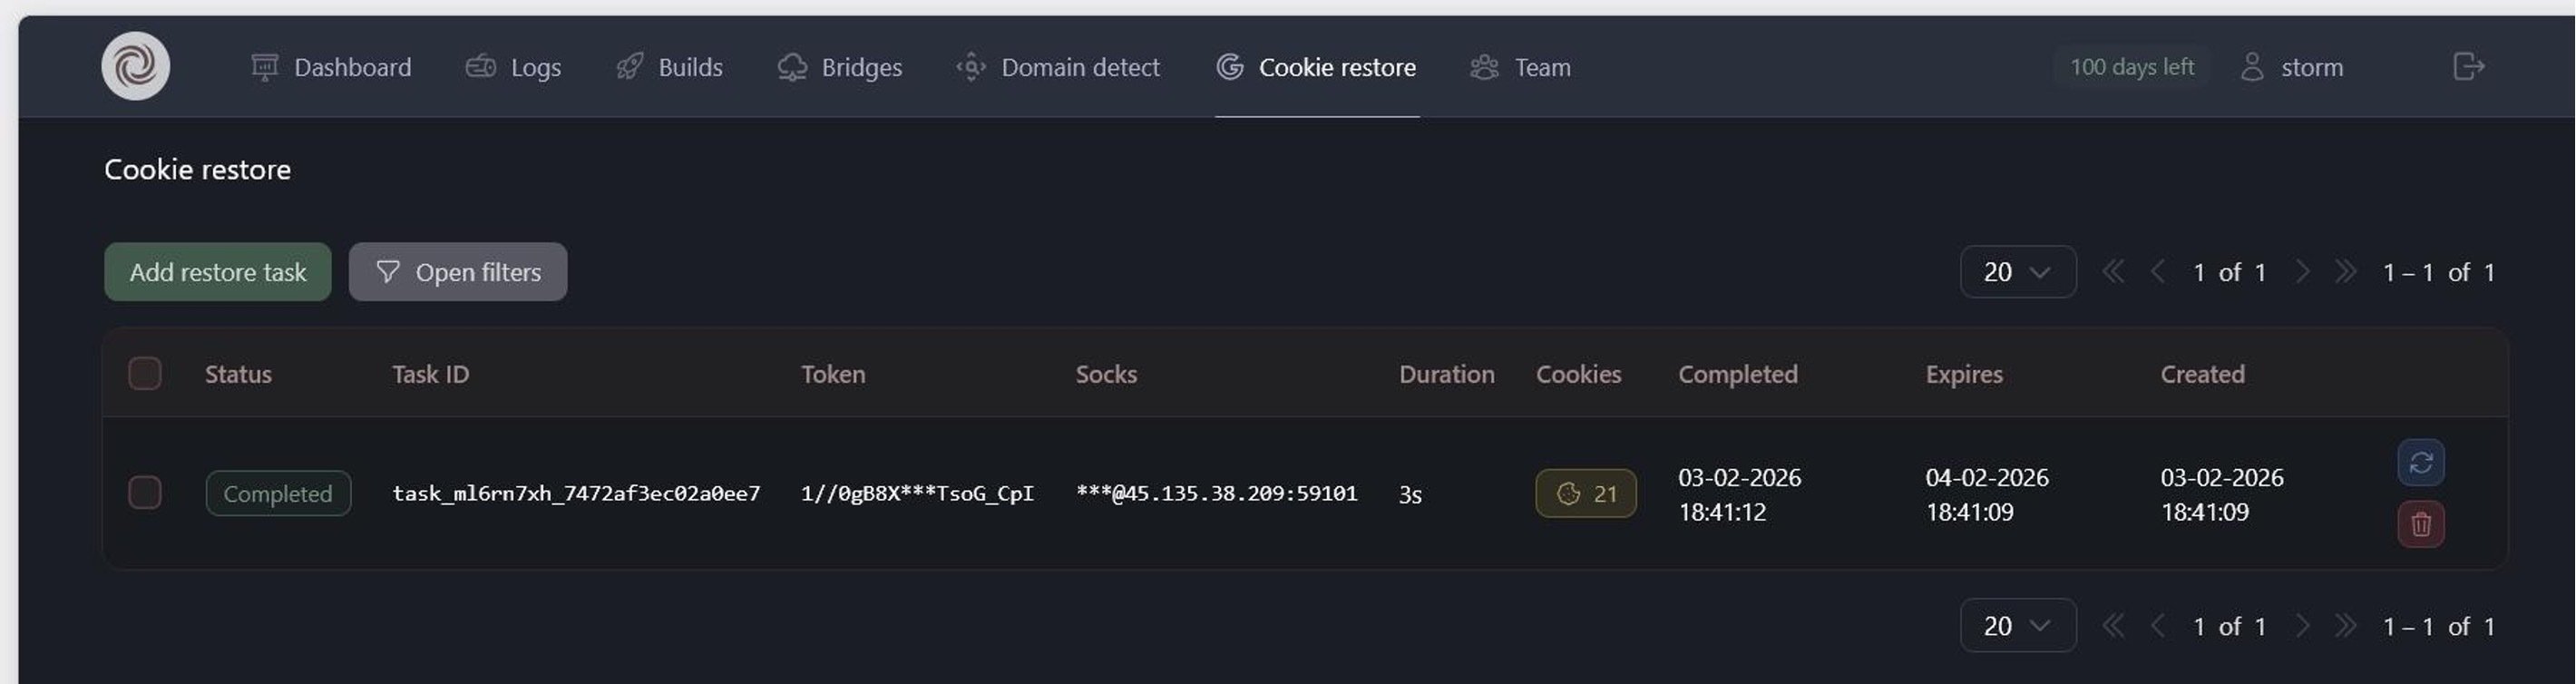Jump to first page above the table
Screen dimensions: 2576x684
(x=2112, y=272)
